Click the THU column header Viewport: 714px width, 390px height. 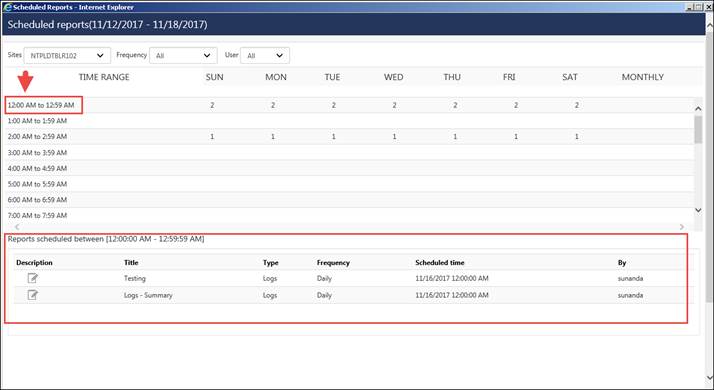[452, 77]
